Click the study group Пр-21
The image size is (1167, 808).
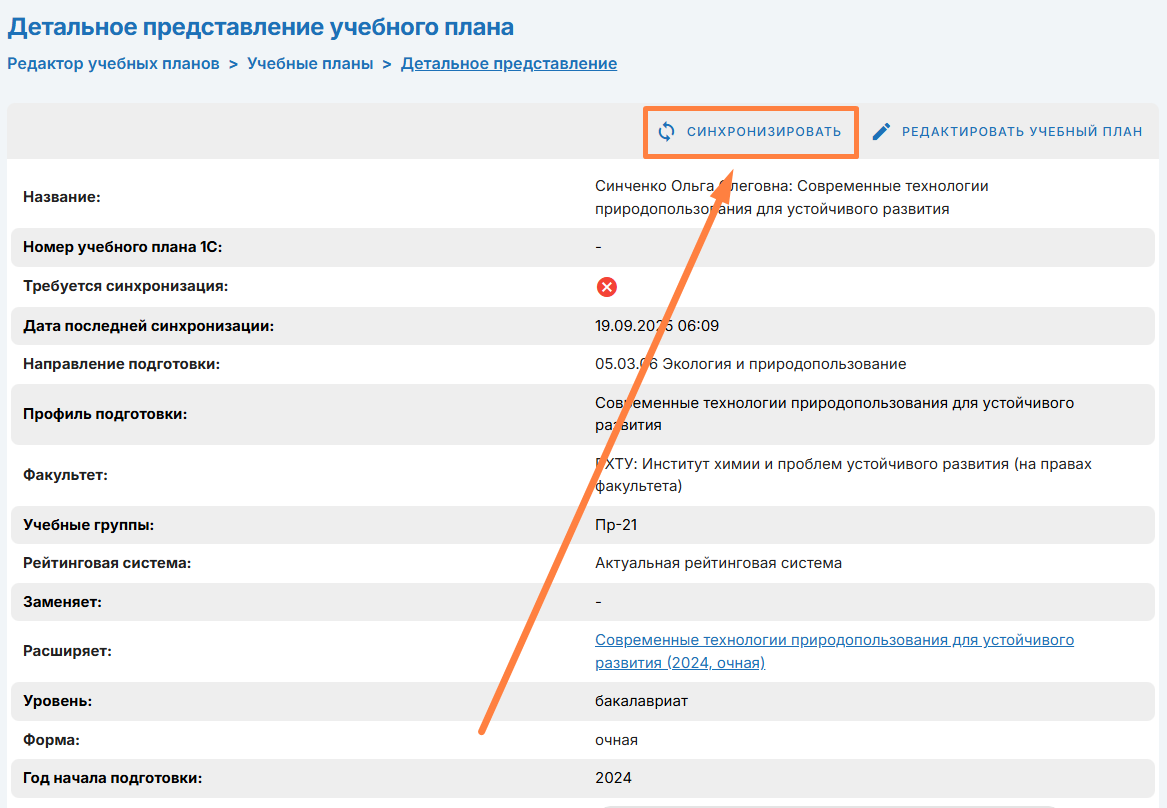[615, 524]
